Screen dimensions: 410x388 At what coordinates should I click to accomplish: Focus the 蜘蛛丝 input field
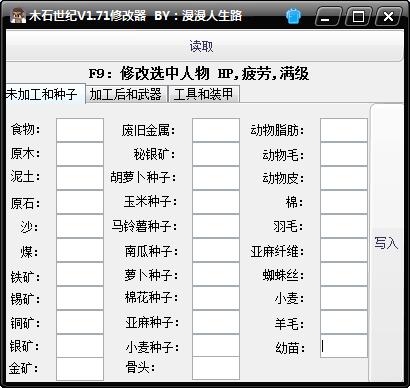tap(344, 274)
